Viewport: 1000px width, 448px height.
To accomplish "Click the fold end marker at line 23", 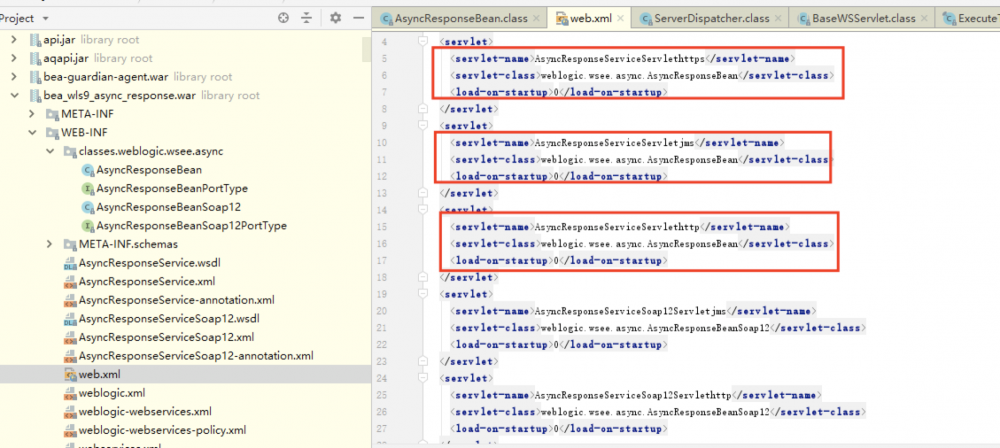I will 422,361.
